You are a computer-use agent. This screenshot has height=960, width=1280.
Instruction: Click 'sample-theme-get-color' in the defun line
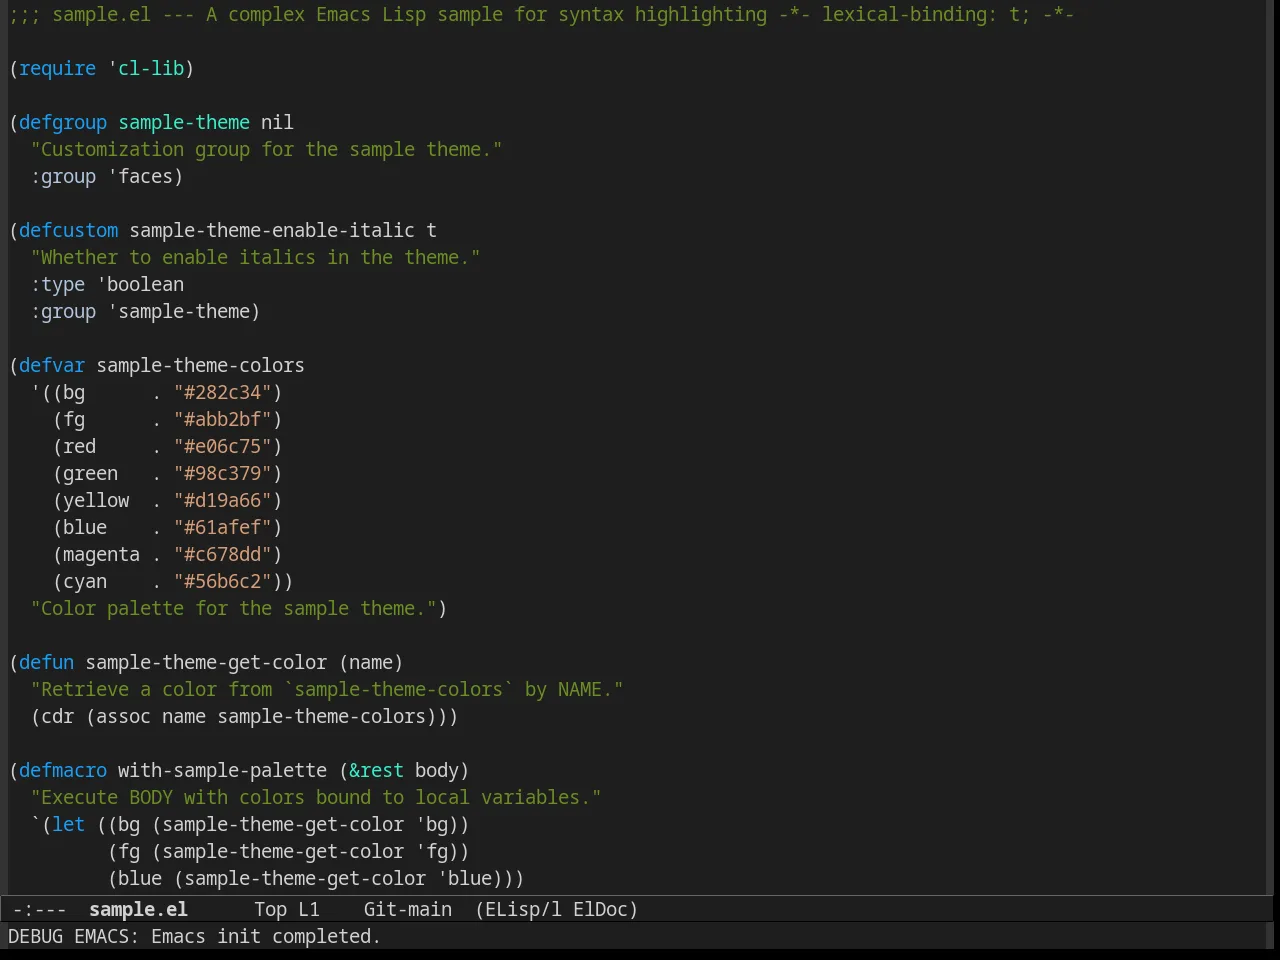click(x=206, y=662)
